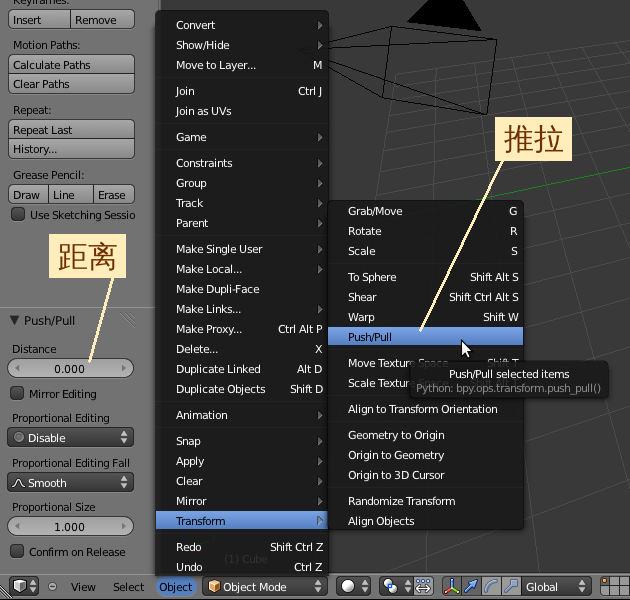
Task: Click the Smooth falloff curve icon
Action: coord(19,483)
